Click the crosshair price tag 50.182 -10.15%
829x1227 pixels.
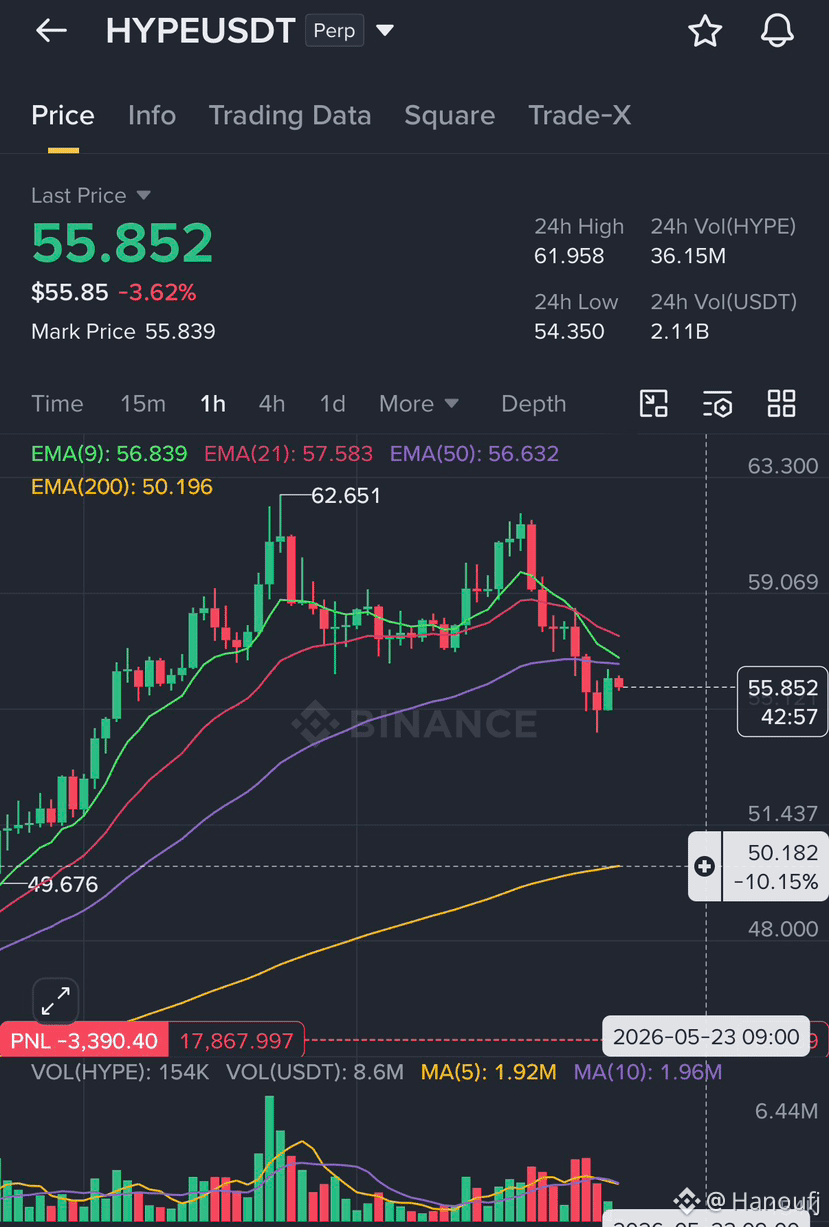click(758, 866)
